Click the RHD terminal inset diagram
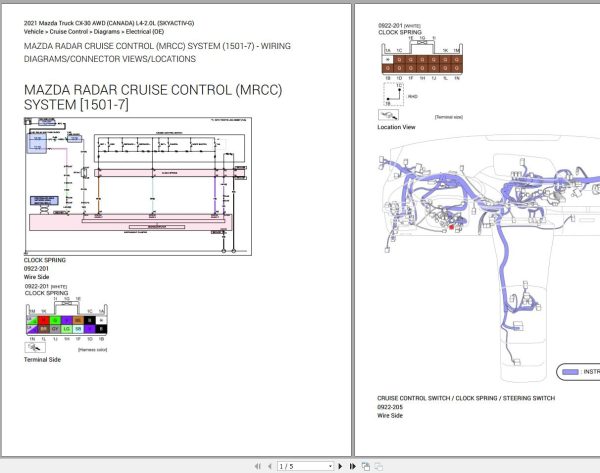 click(394, 94)
